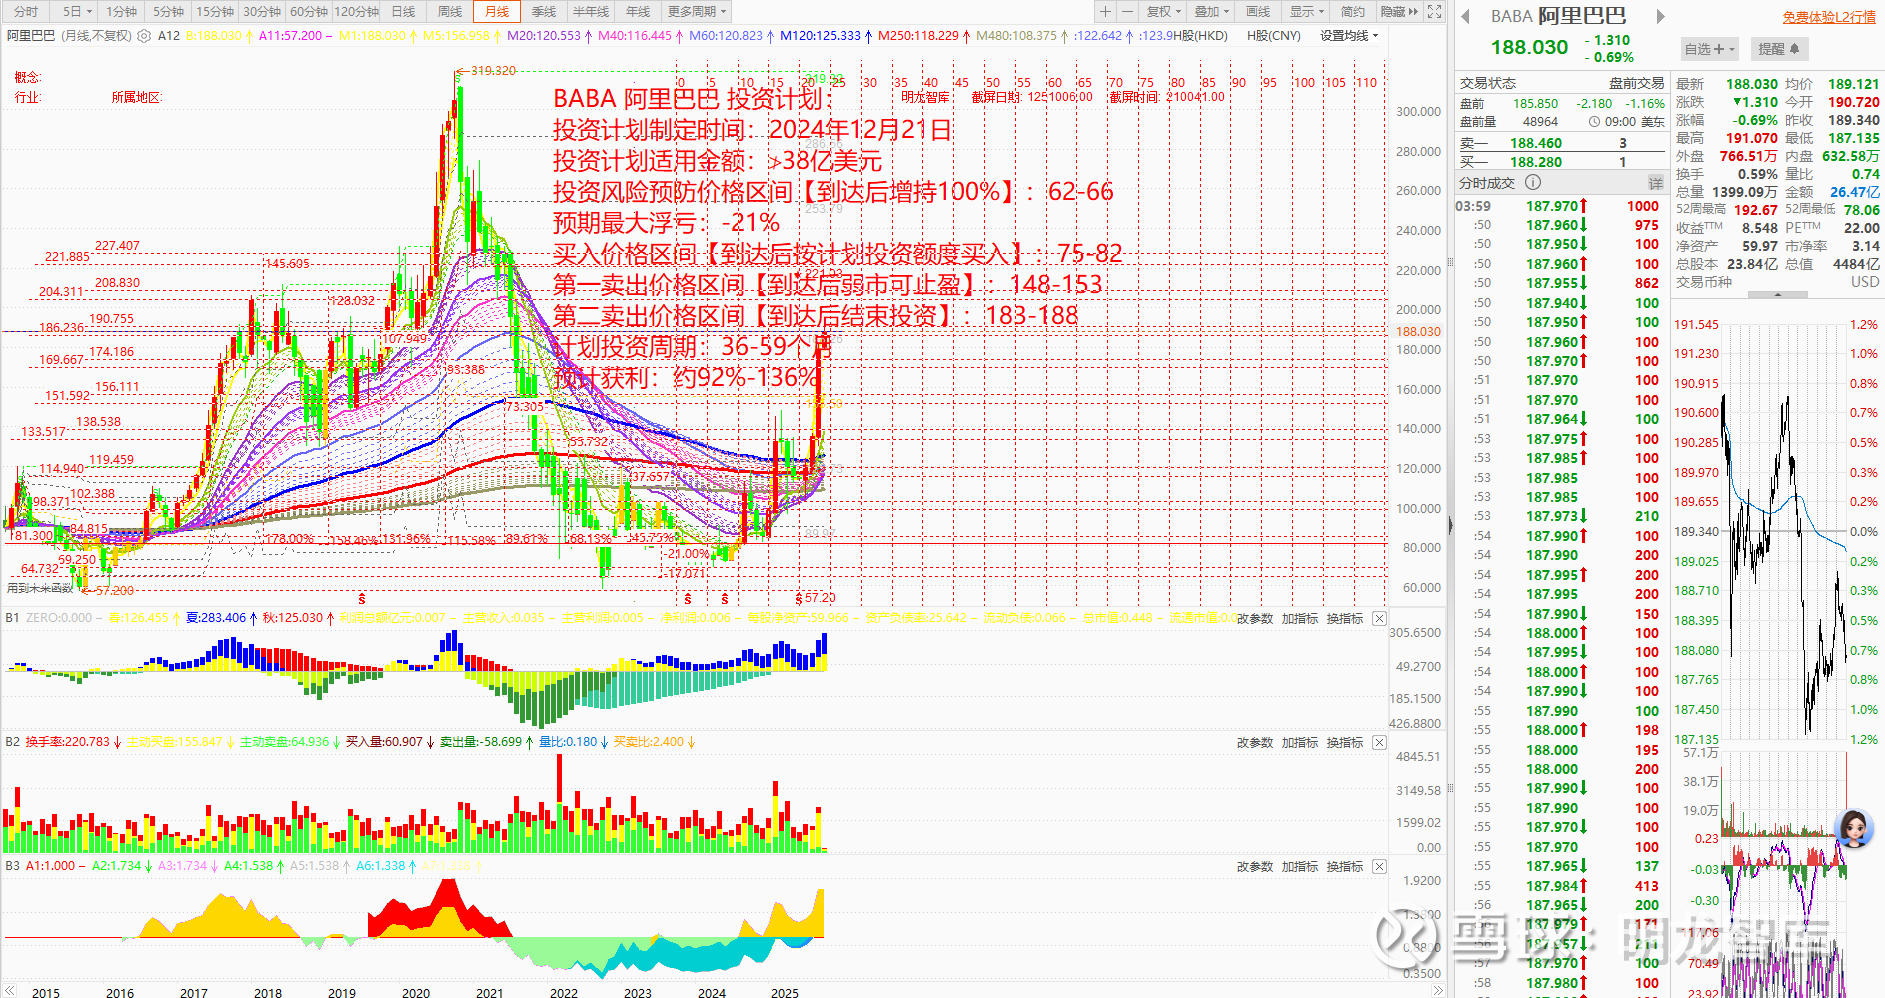Image resolution: width=1885 pixels, height=998 pixels.
Task: Switch quote to H股(CNY)
Action: pyautogui.click(x=1273, y=35)
